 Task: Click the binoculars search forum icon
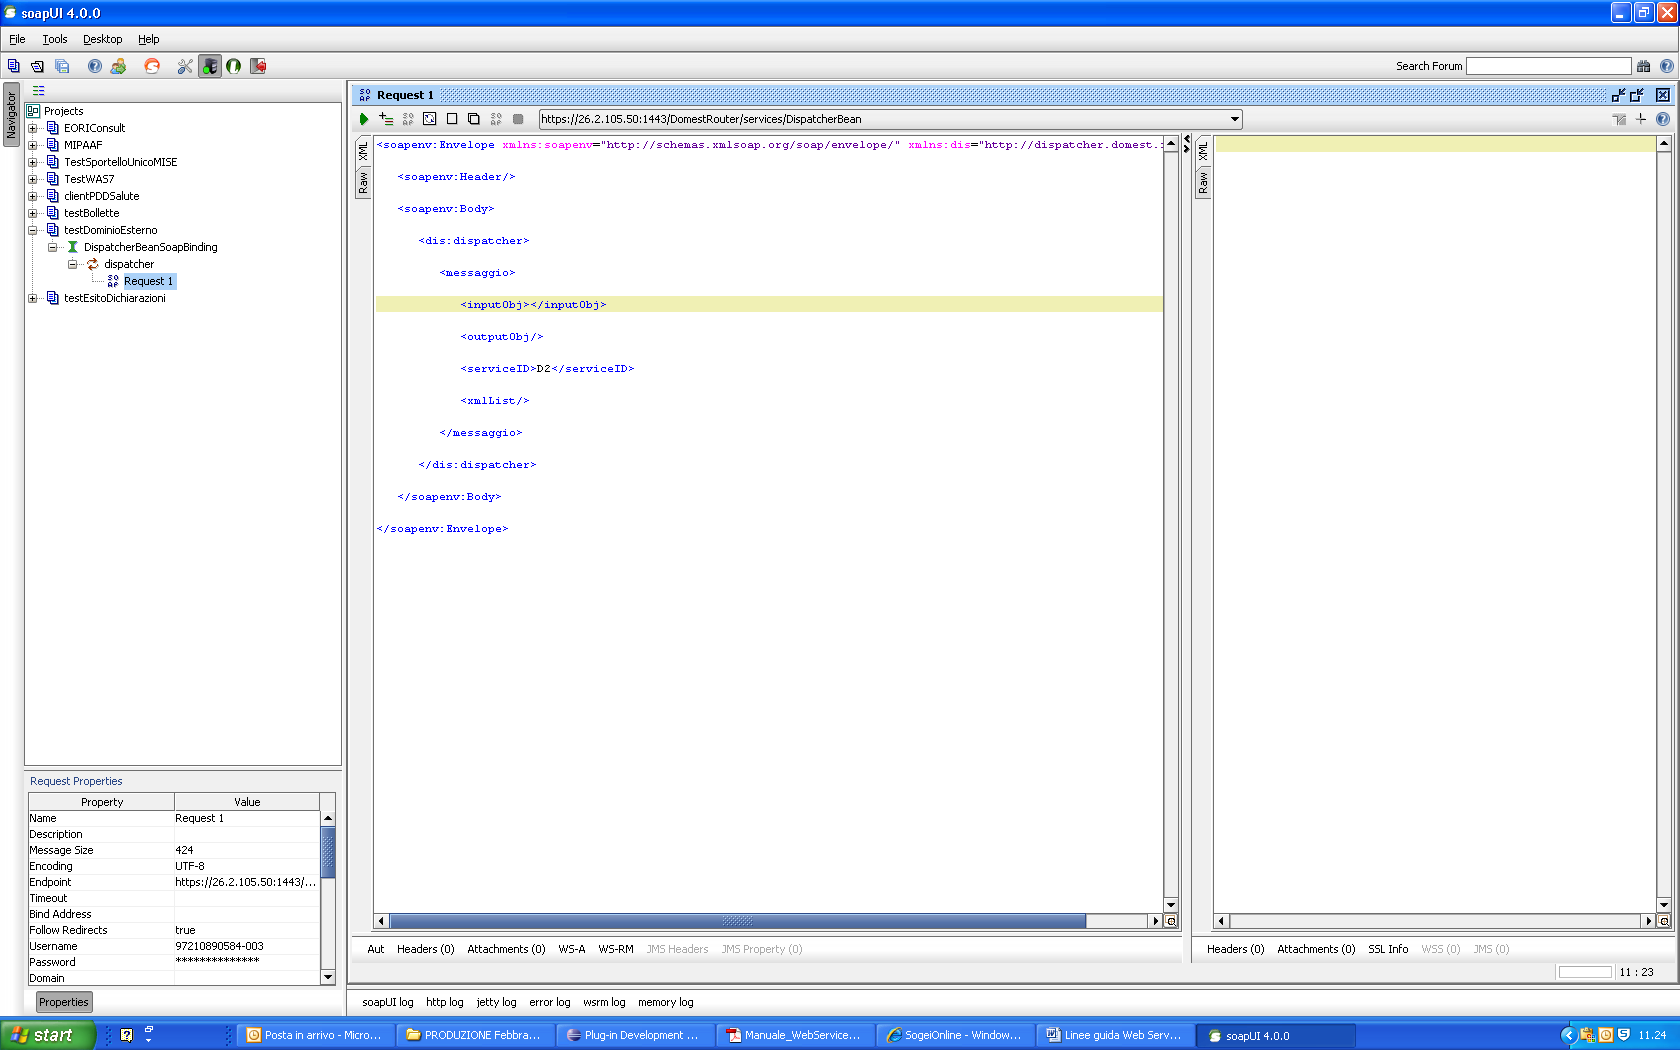[1643, 66]
